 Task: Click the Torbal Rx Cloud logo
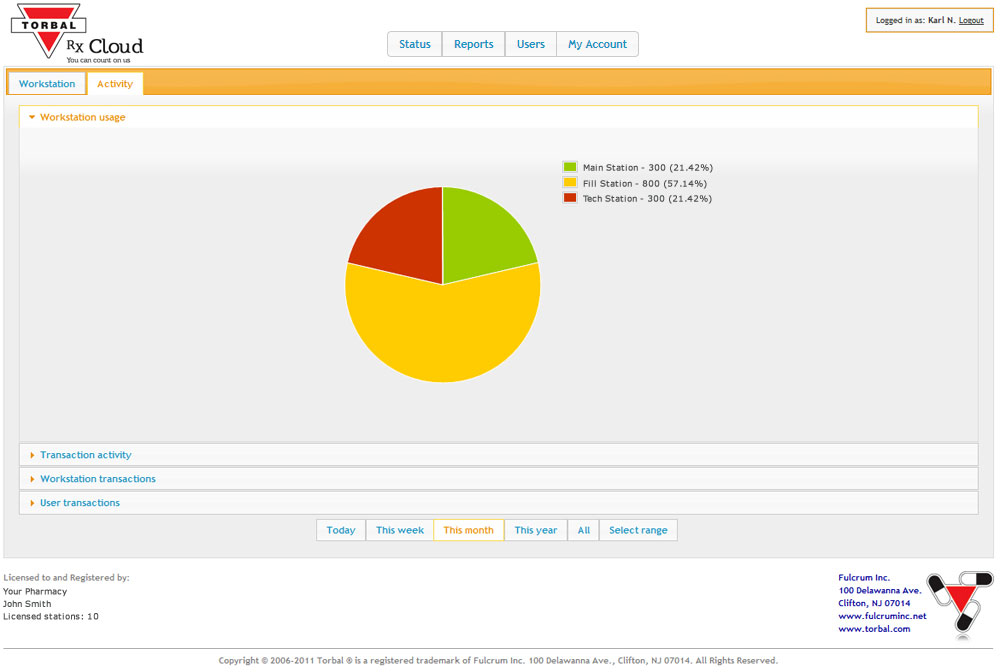[77, 33]
